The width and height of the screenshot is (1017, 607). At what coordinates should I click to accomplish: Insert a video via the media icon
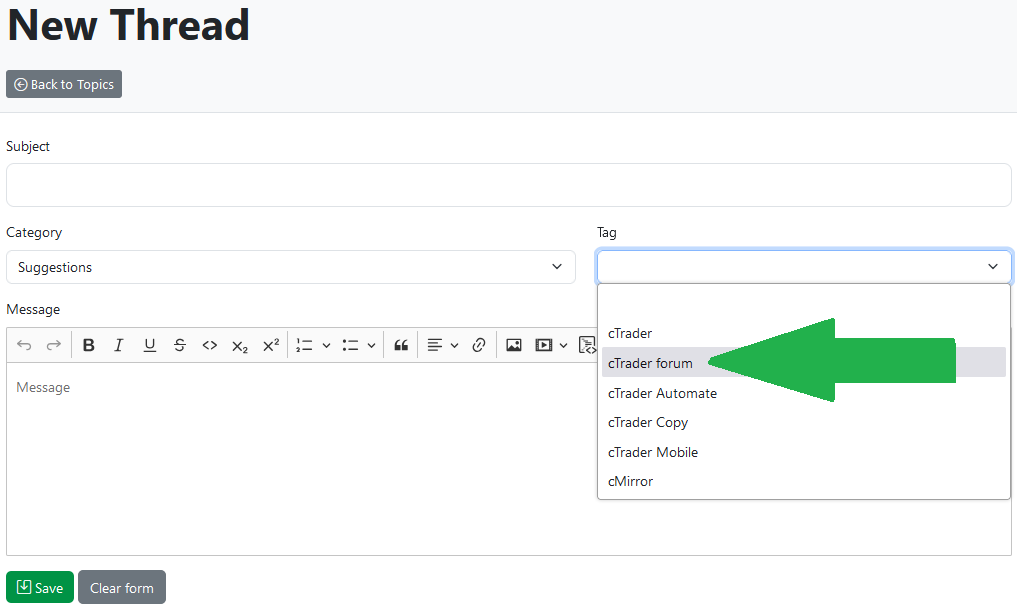544,345
